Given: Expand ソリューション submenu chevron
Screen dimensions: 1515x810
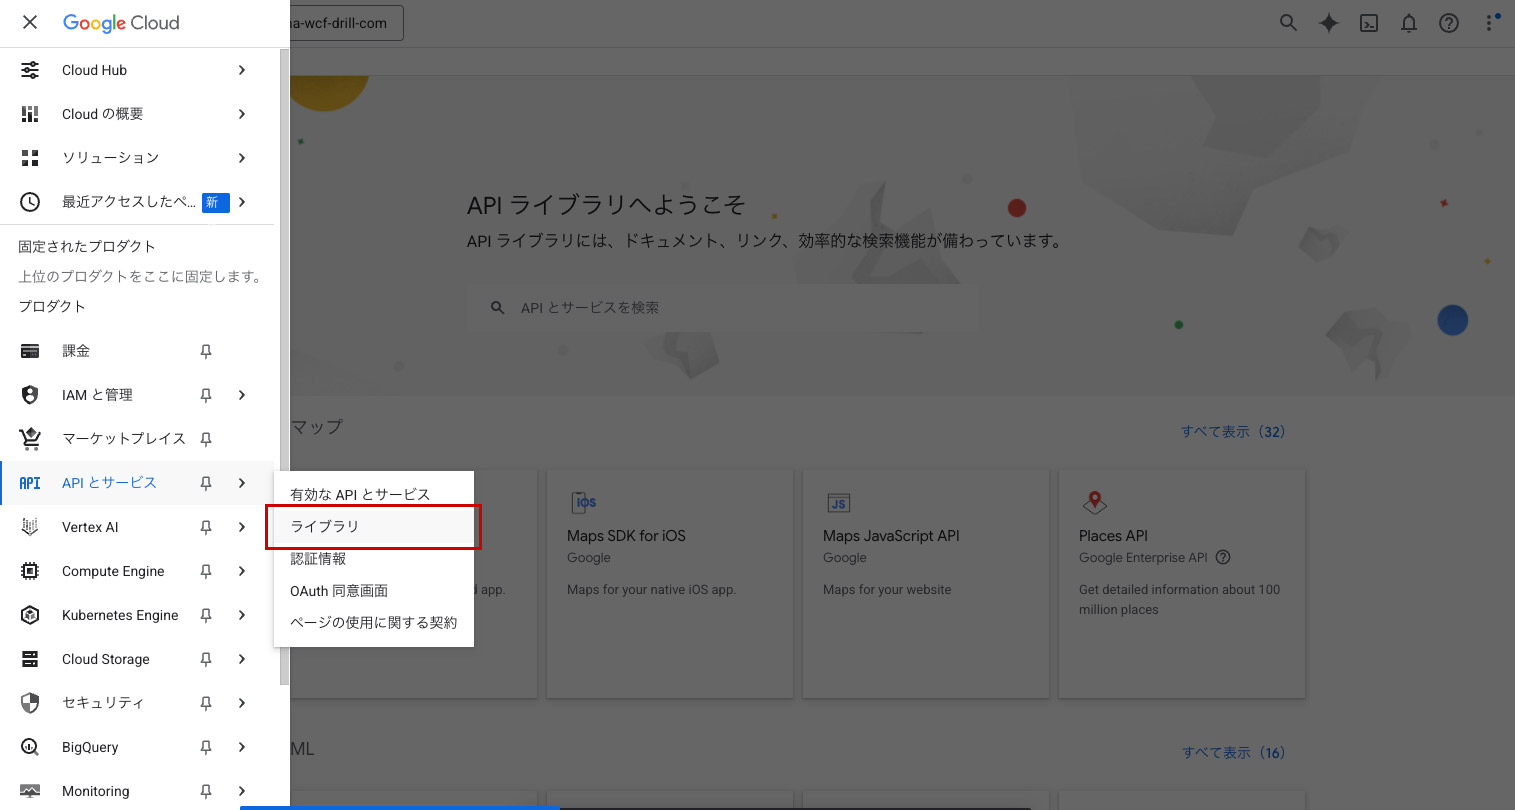Looking at the screenshot, I should [242, 158].
